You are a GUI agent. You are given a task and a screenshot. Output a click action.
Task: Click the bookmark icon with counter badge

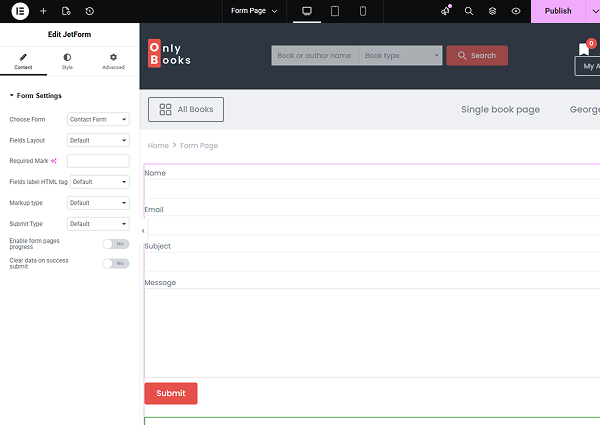click(x=586, y=48)
